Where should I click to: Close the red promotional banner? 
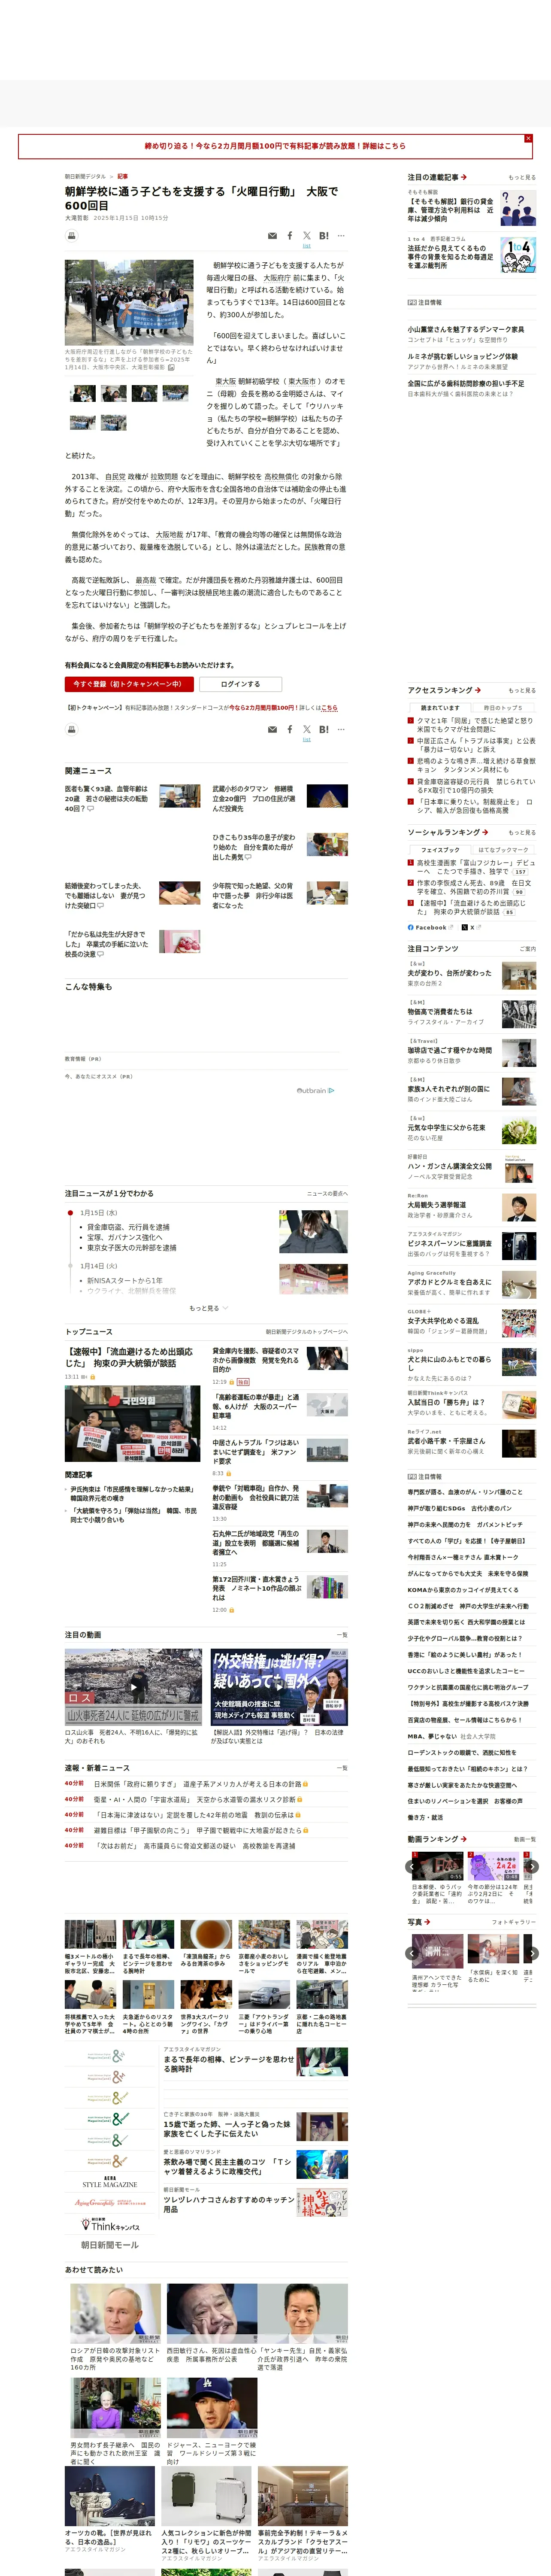click(528, 138)
